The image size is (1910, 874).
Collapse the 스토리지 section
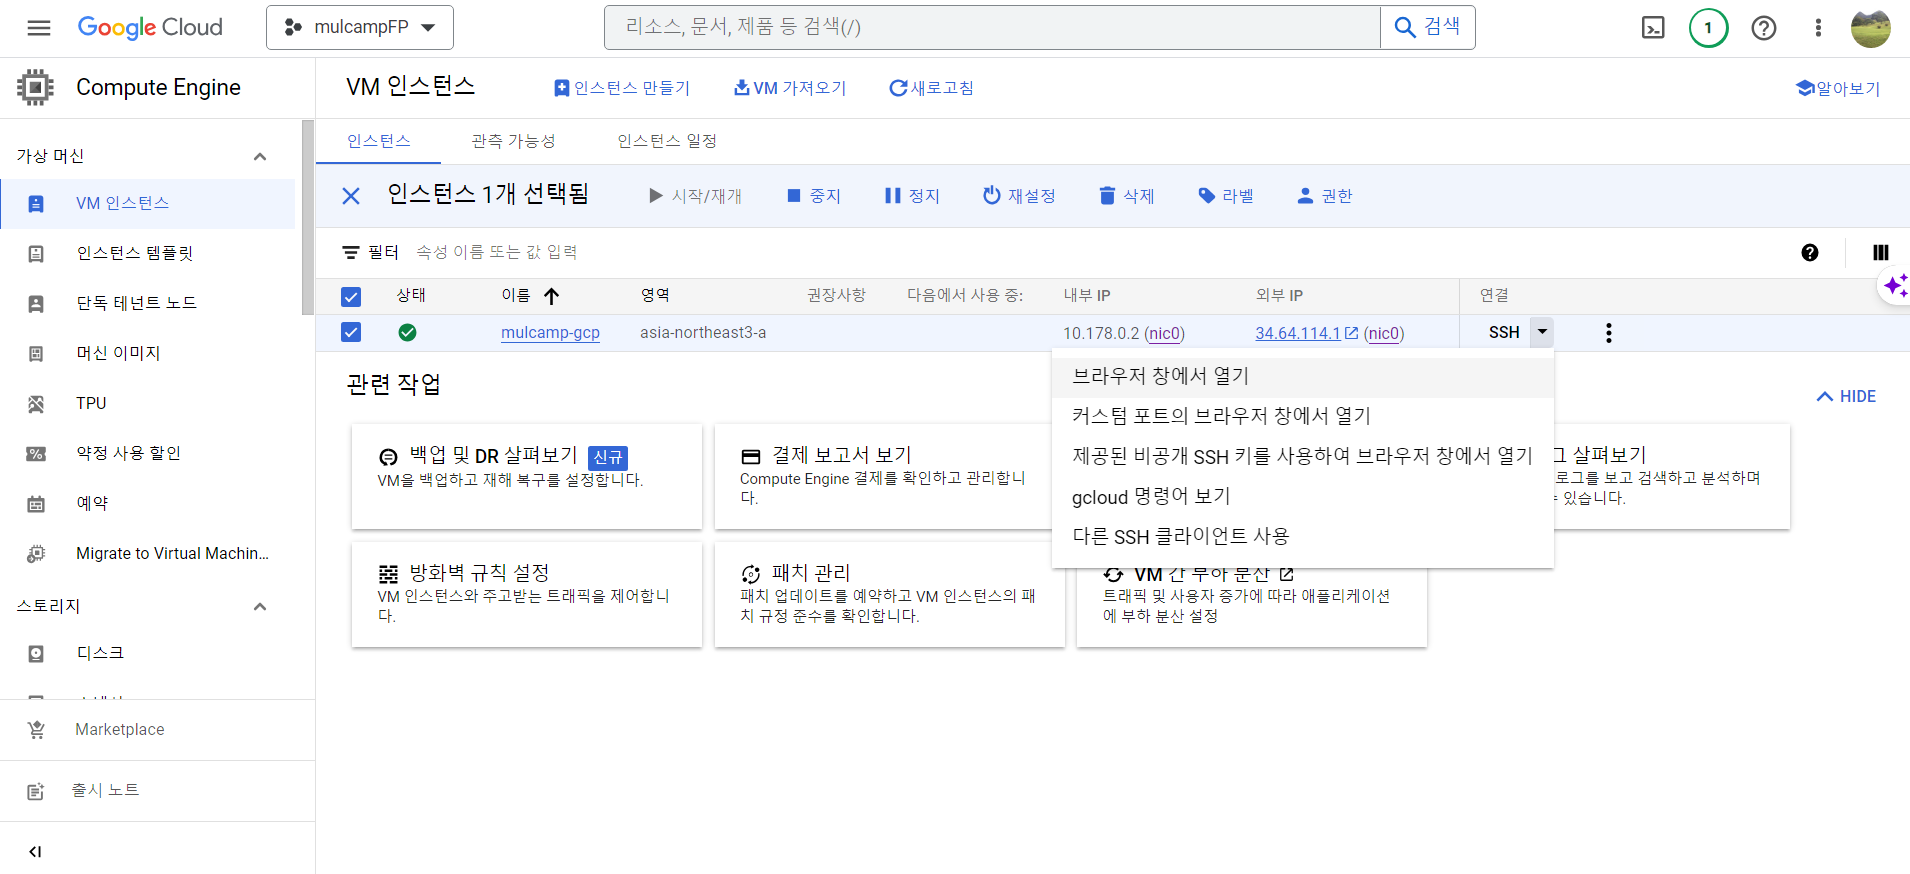pyautogui.click(x=260, y=606)
